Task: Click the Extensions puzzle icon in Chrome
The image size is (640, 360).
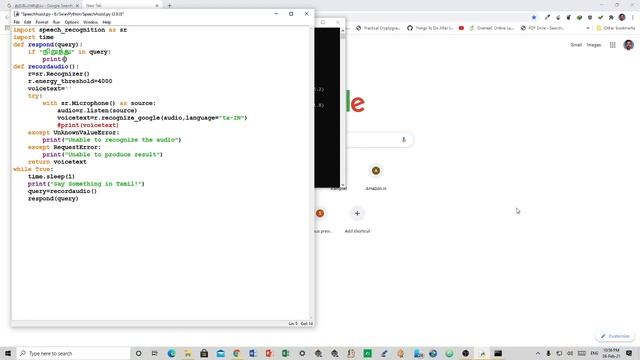Action: click(x=611, y=18)
